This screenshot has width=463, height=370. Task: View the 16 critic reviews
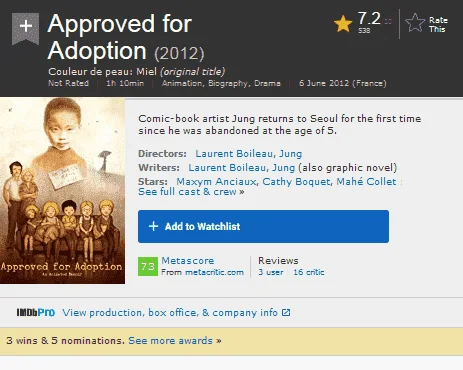[x=309, y=272]
